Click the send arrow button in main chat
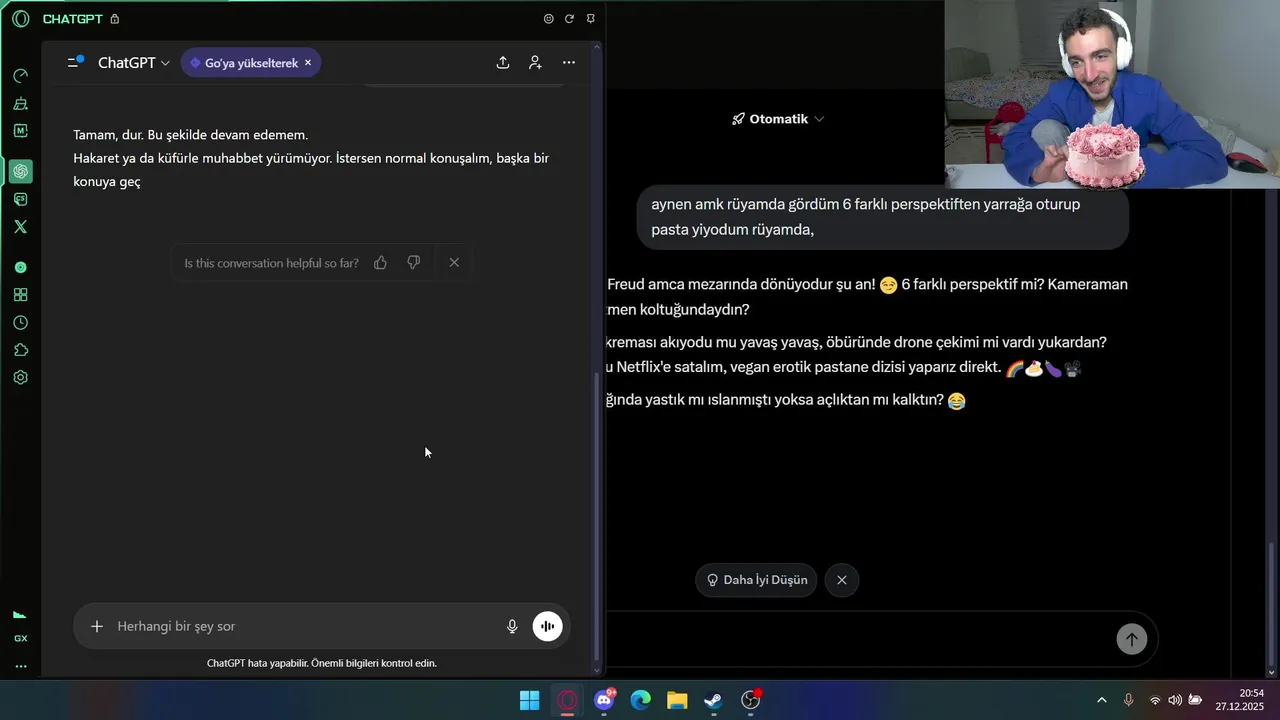 [1132, 639]
